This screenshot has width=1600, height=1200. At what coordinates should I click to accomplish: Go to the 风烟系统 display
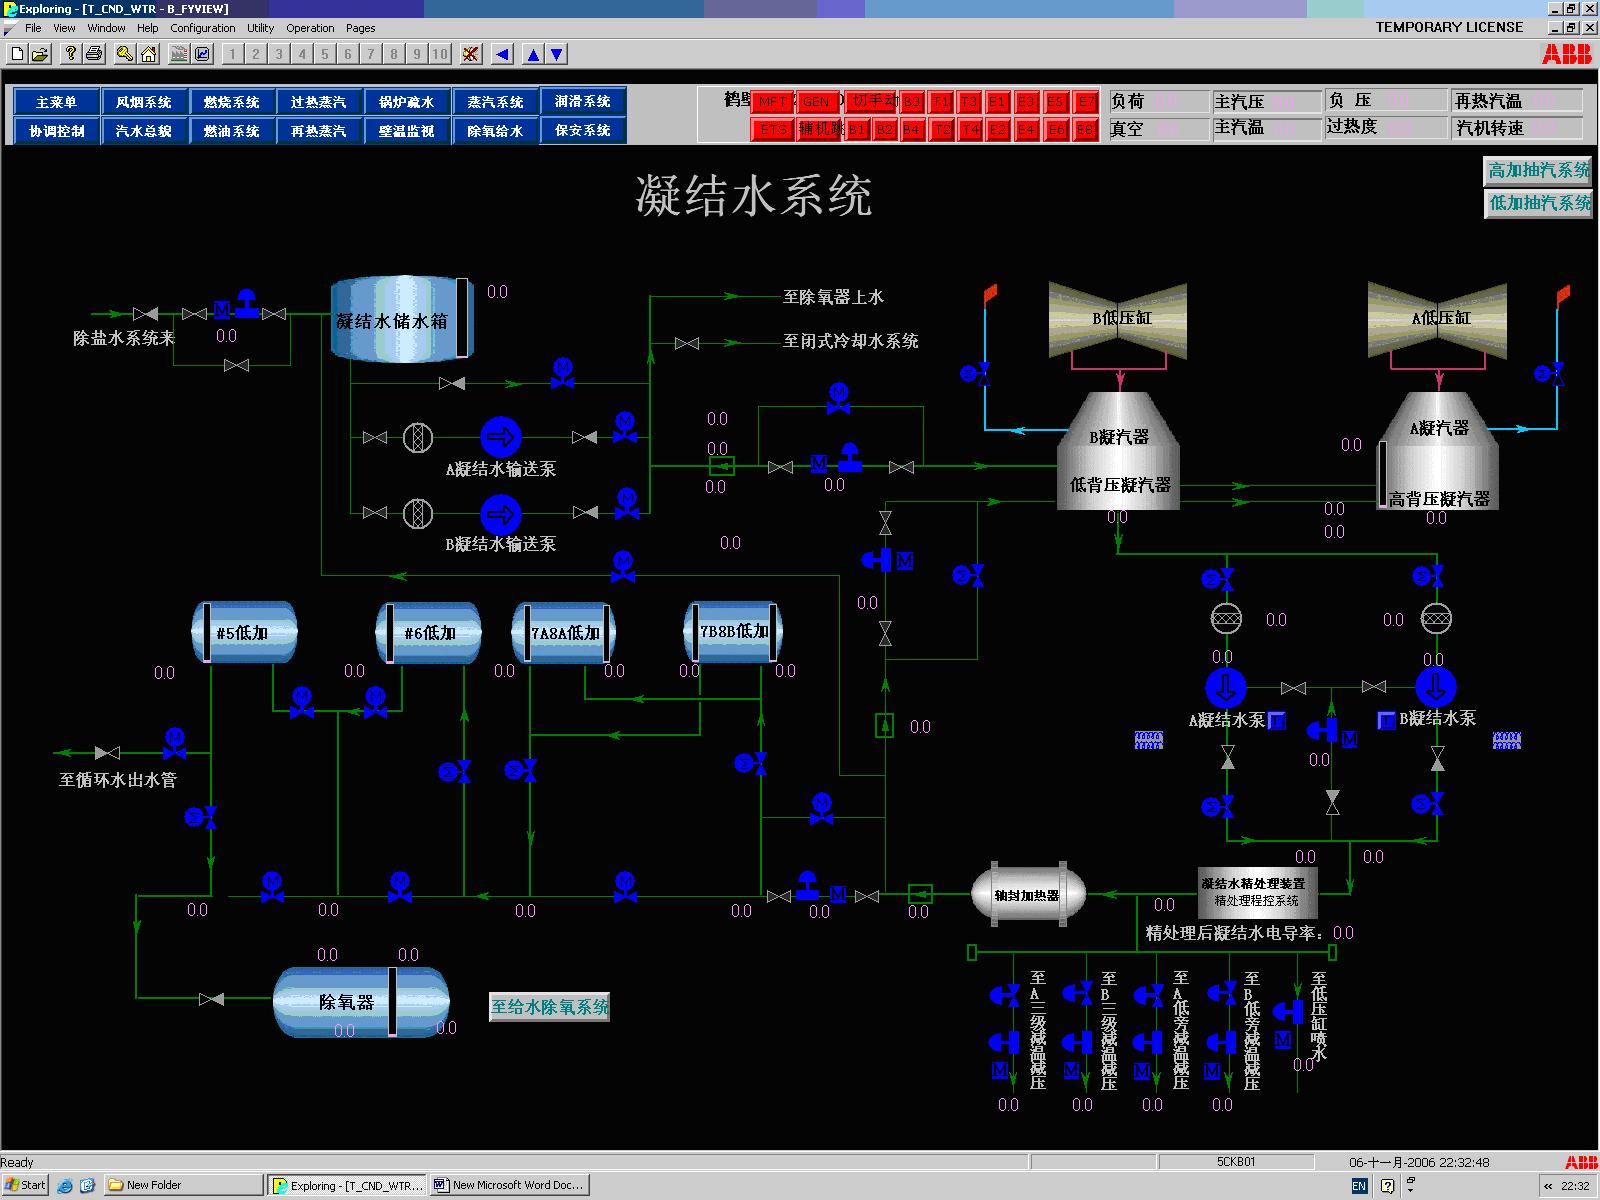click(x=144, y=101)
